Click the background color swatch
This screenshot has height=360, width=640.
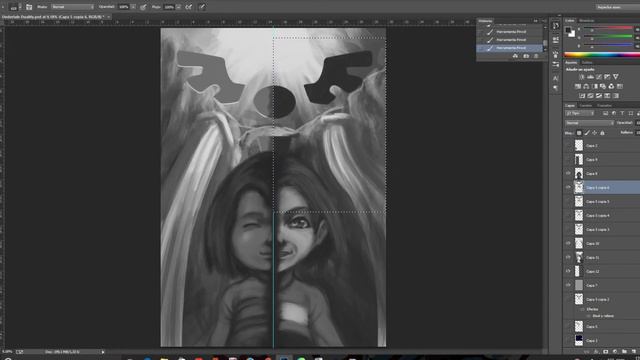click(x=572, y=34)
